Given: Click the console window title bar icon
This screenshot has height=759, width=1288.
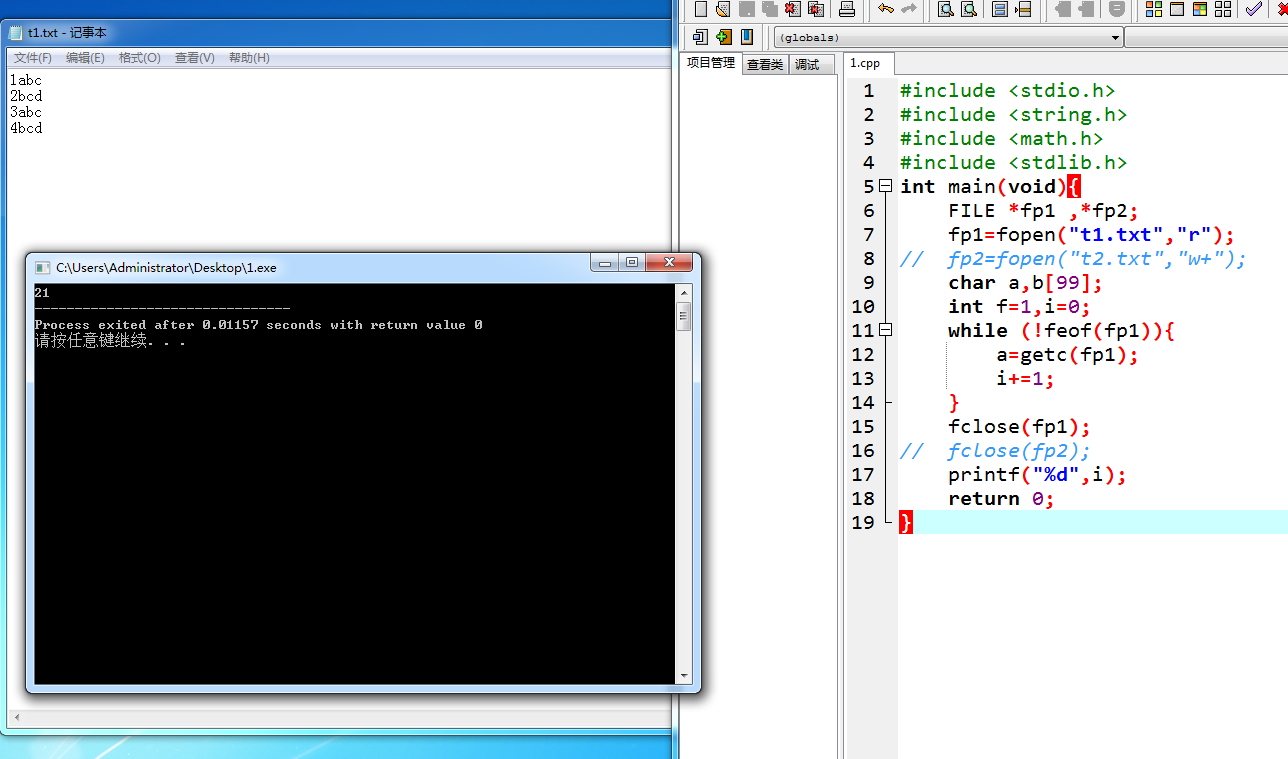Looking at the screenshot, I should pos(42,267).
